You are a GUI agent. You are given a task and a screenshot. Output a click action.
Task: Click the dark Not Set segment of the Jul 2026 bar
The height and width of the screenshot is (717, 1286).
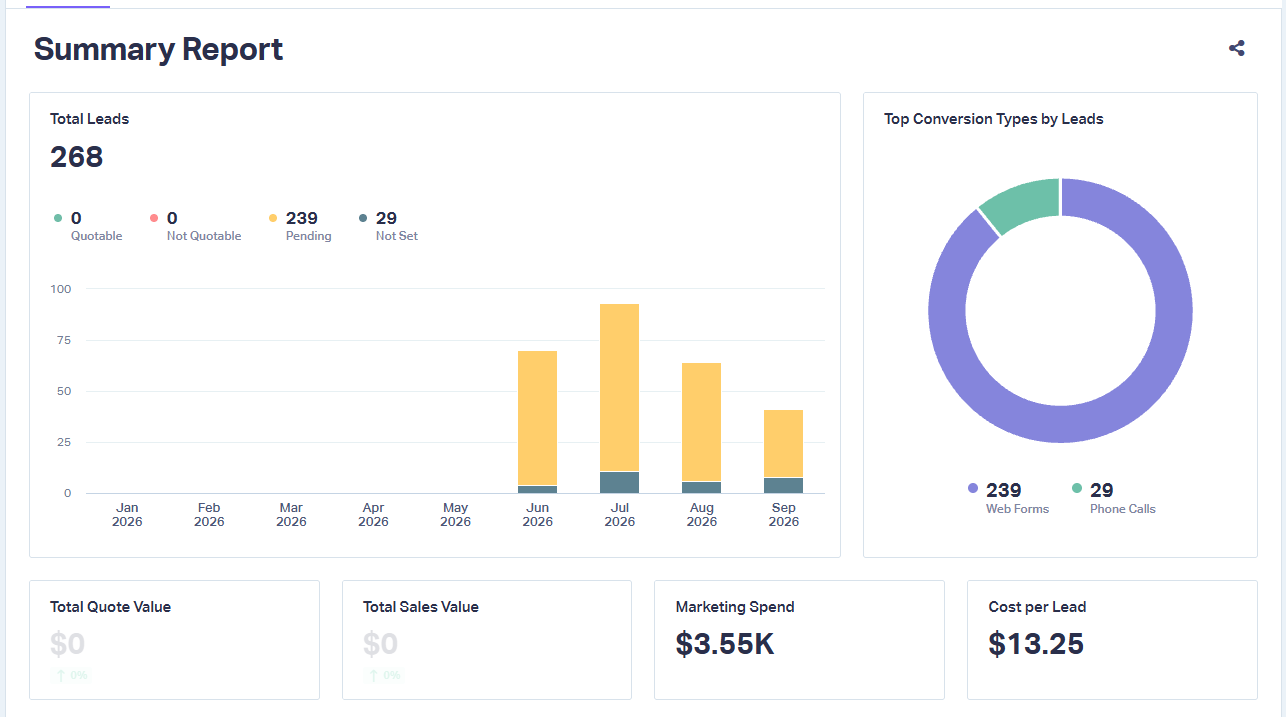pos(619,482)
